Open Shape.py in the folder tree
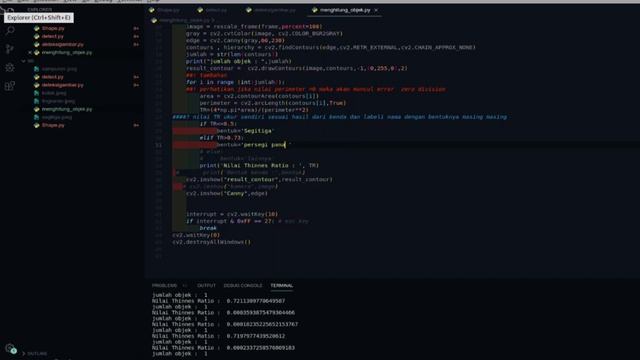640x360 pixels. [x=53, y=125]
